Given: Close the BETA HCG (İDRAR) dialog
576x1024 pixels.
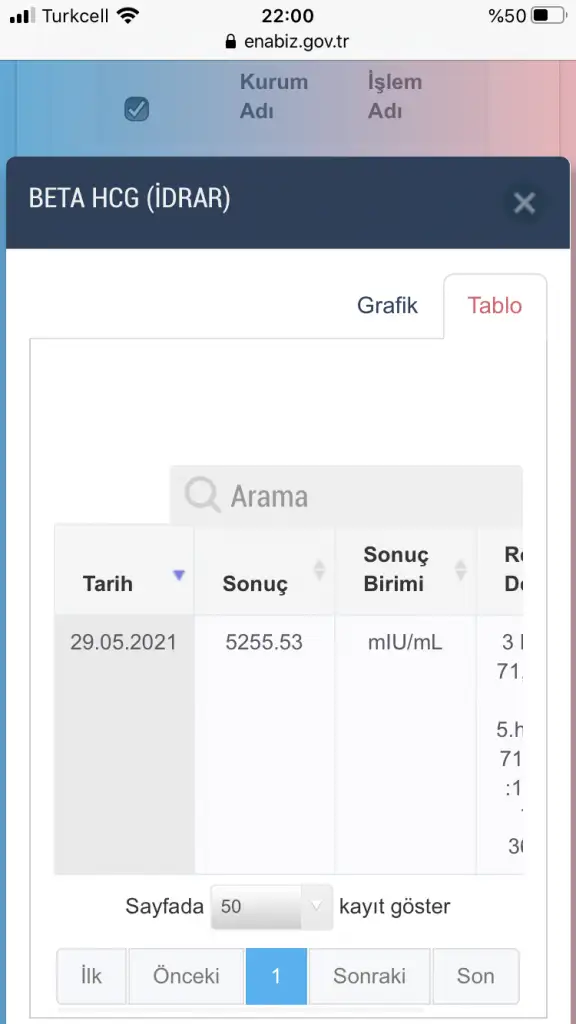Looking at the screenshot, I should 524,203.
